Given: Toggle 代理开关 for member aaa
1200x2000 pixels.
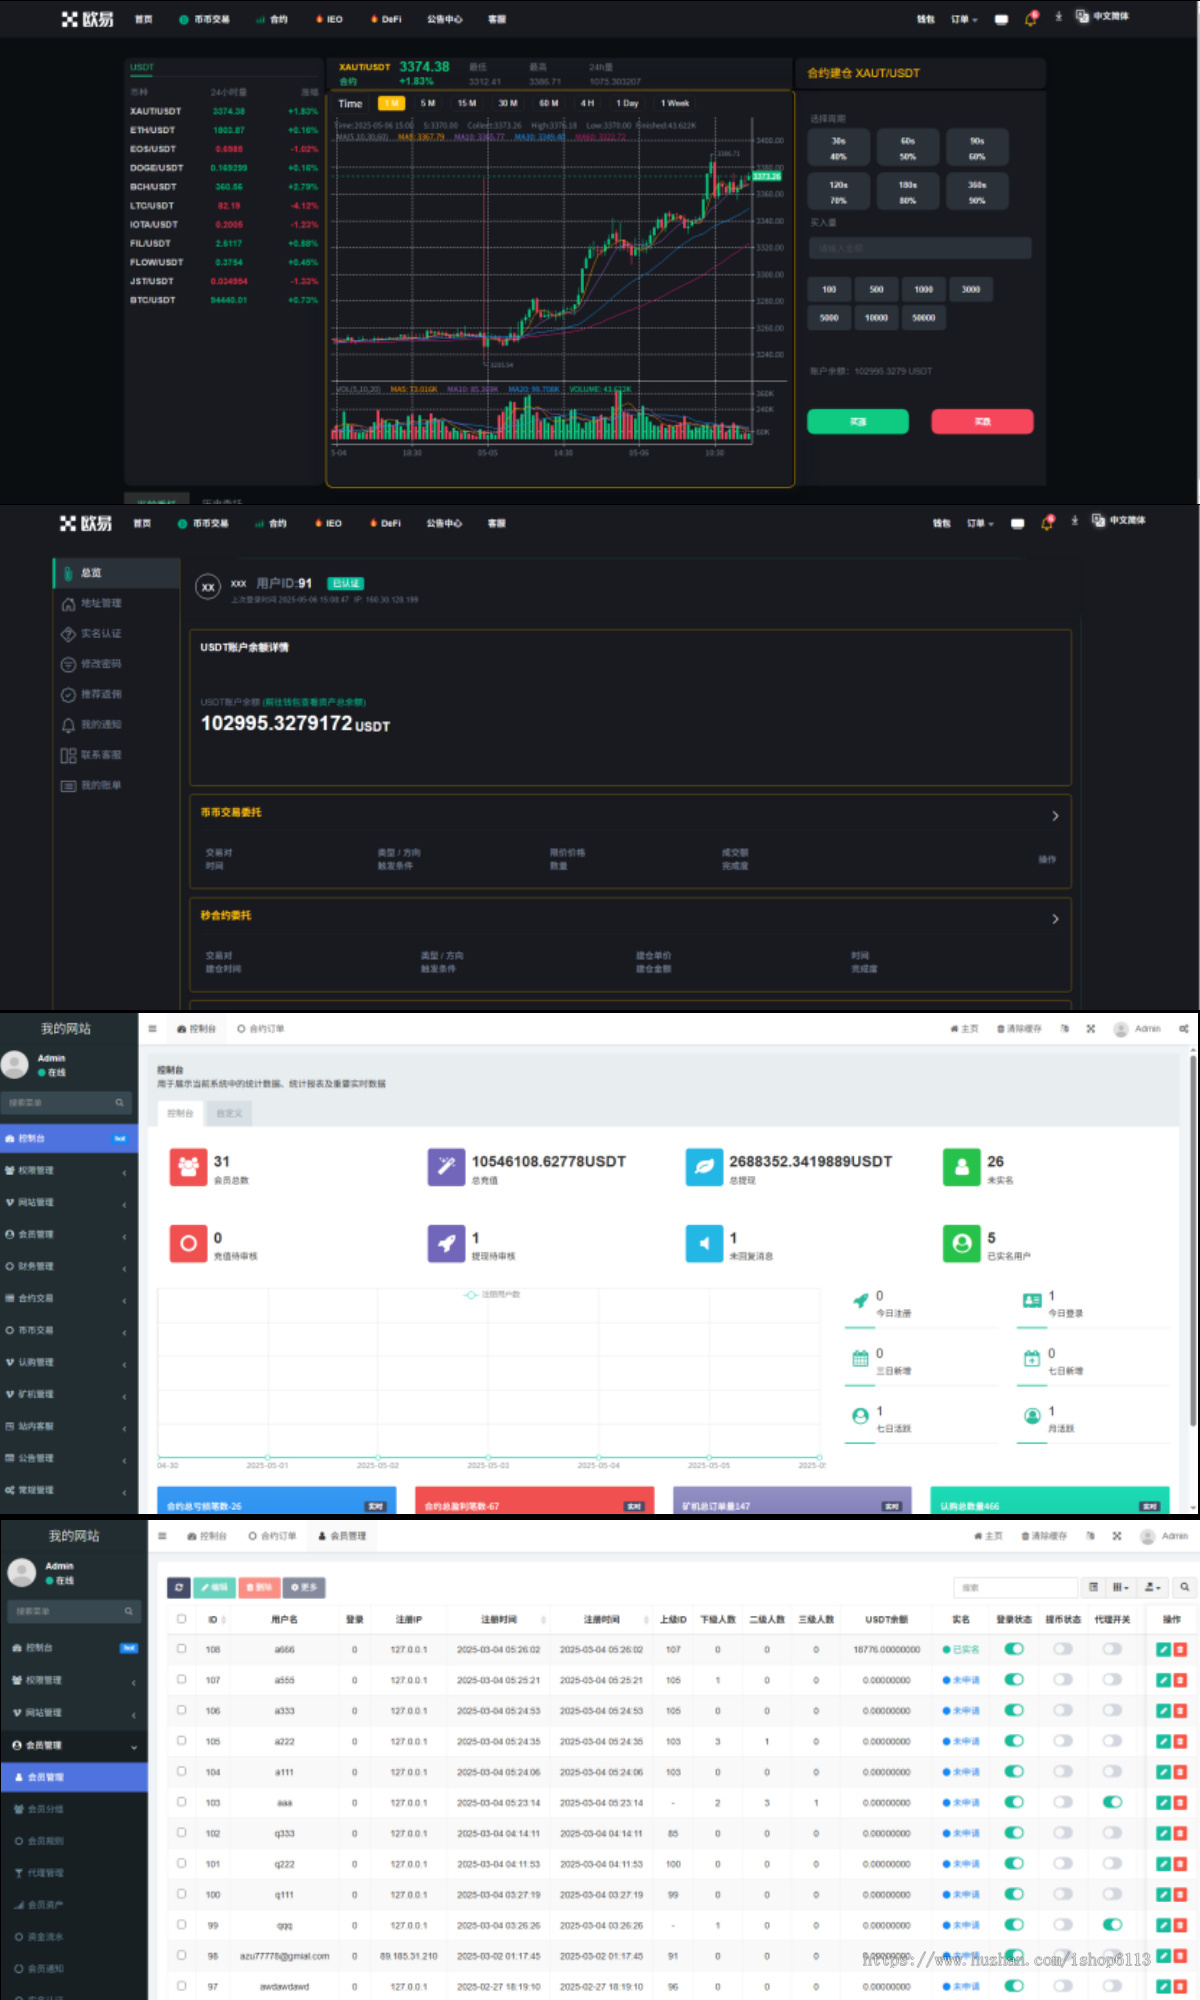Looking at the screenshot, I should 1112,1802.
